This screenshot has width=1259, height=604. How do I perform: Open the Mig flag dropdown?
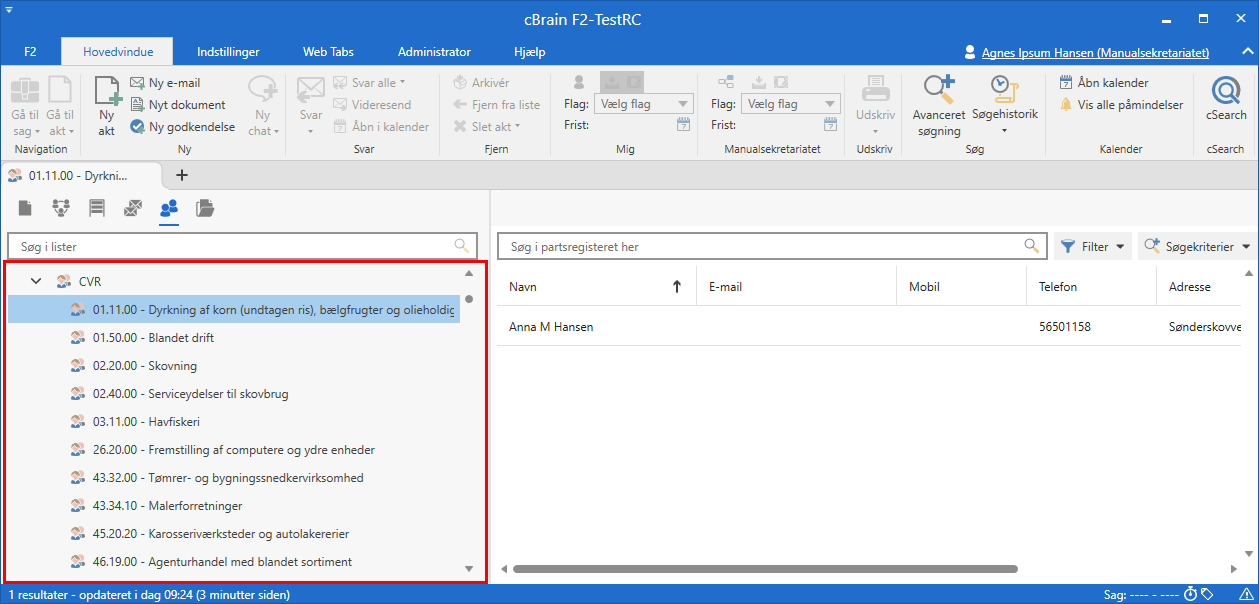point(643,104)
